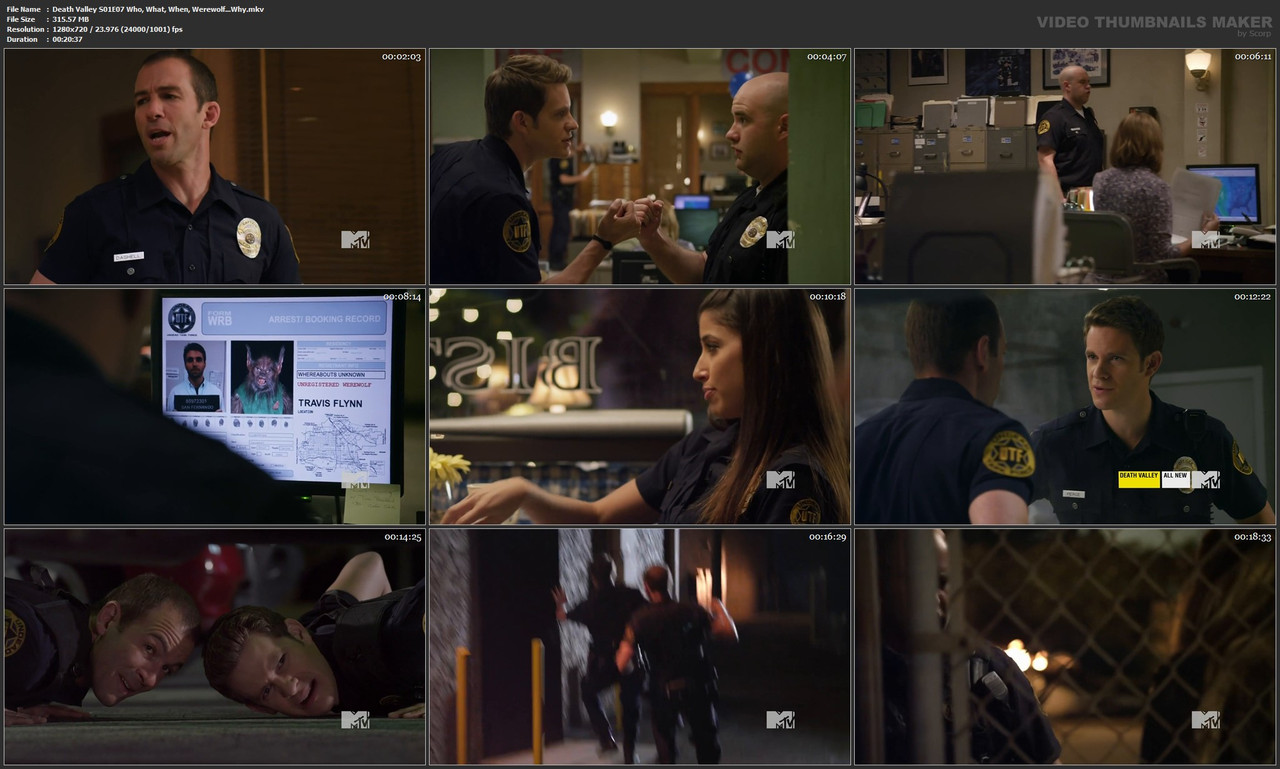This screenshot has height=769, width=1280.
Task: Select the 00:08:14 timestamp marker
Action: (403, 295)
